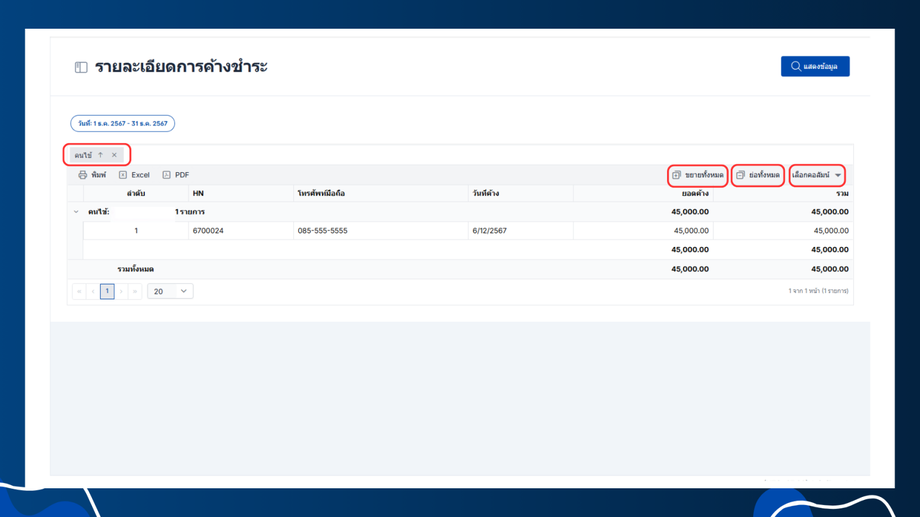Open the เลือกคอลัมน์ column chooser dropdown

click(x=817, y=175)
